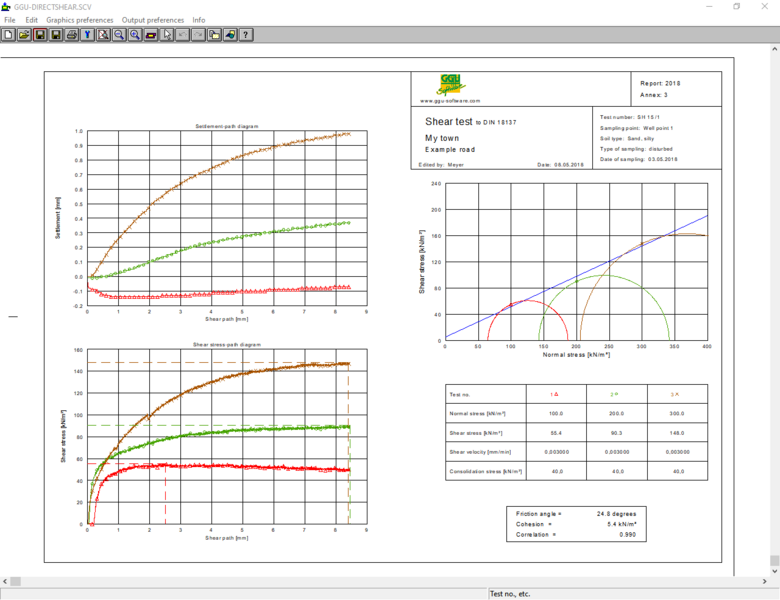Click the GGU Software logo
This screenshot has width=780, height=600.
pyautogui.click(x=450, y=85)
